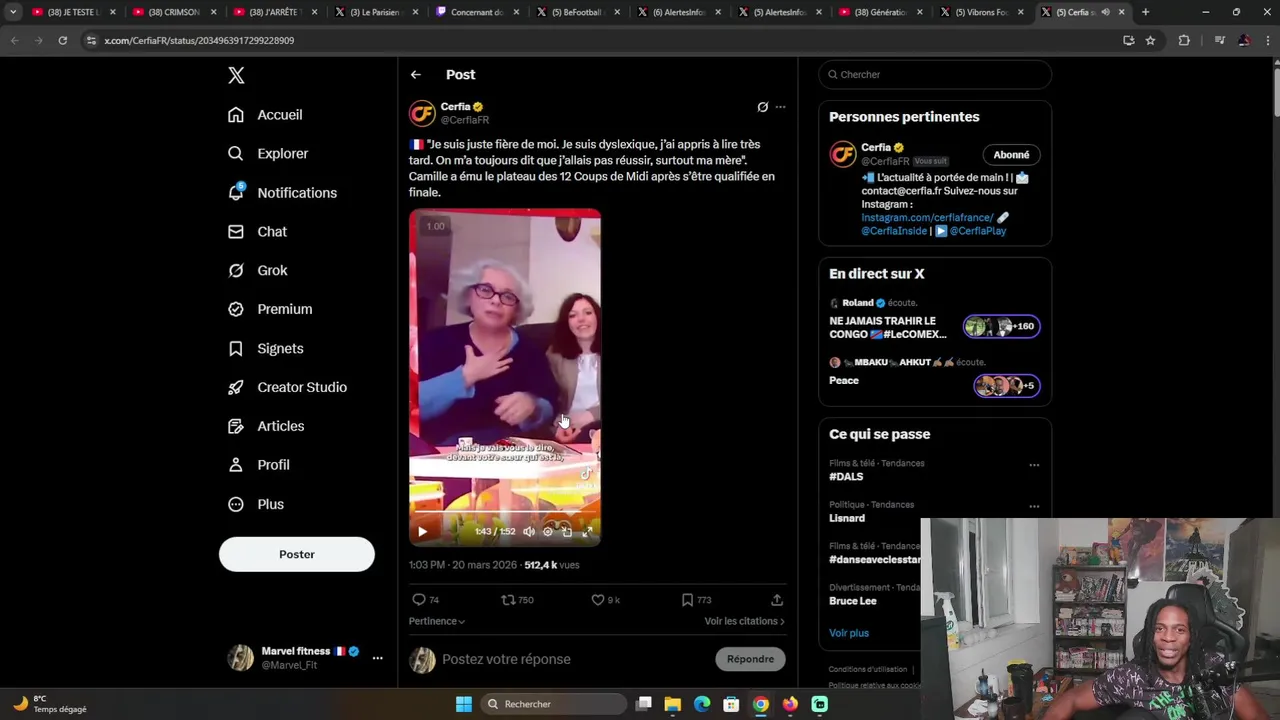Mute the video sound
This screenshot has width=1280, height=720.
click(529, 532)
